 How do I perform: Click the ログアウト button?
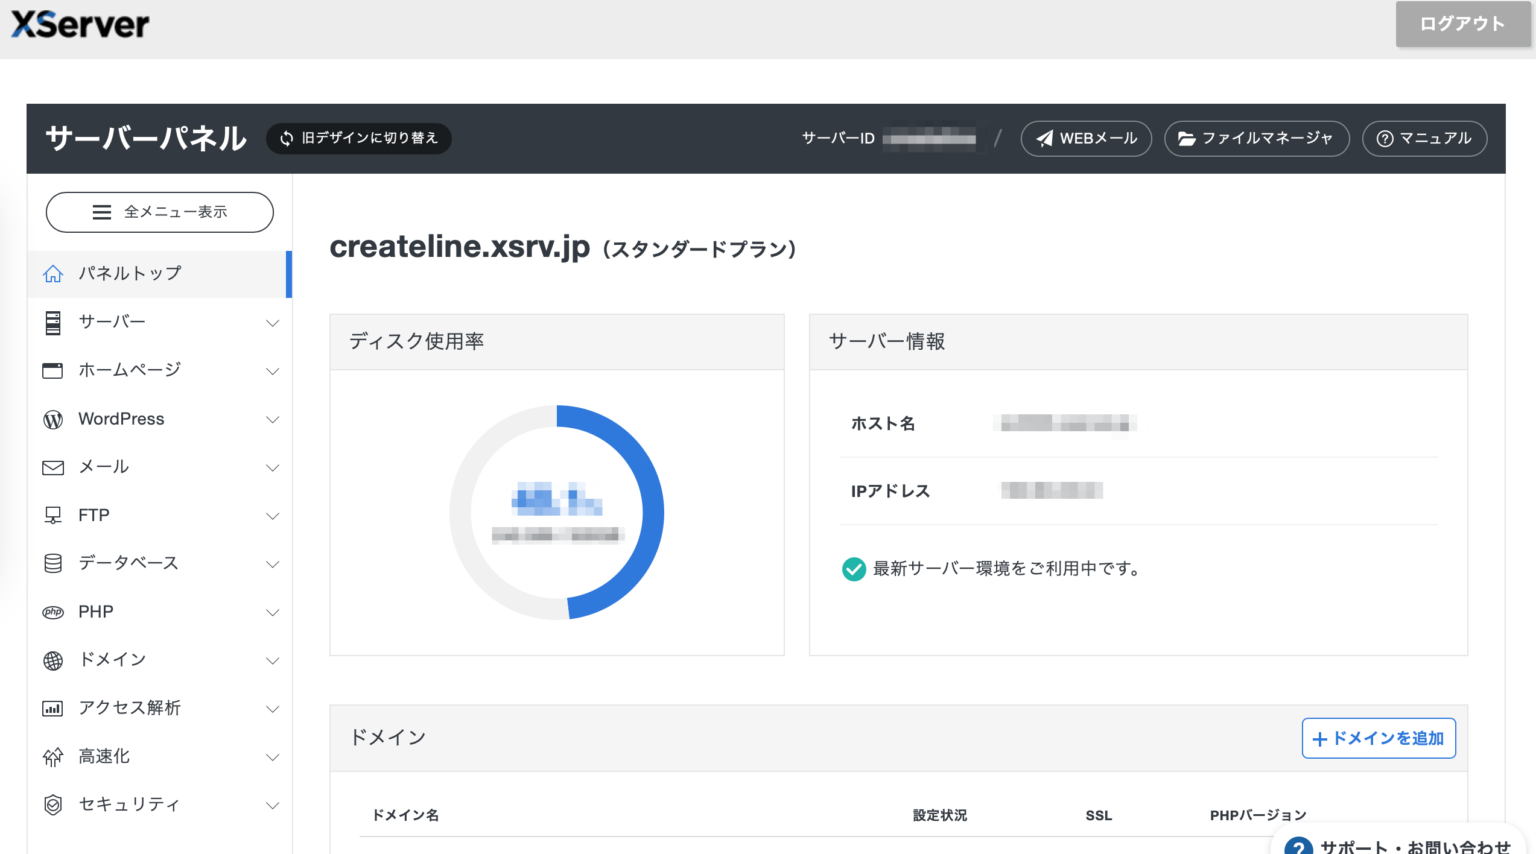pos(1462,24)
